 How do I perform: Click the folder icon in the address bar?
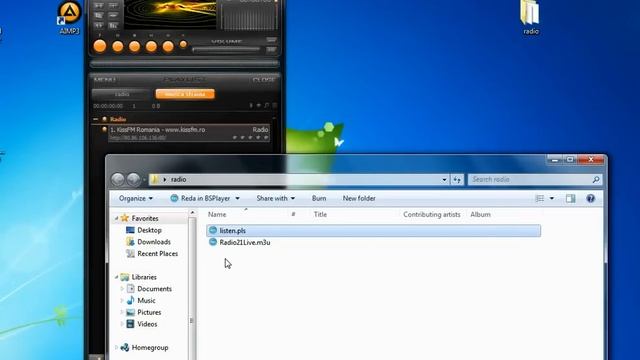[155, 179]
